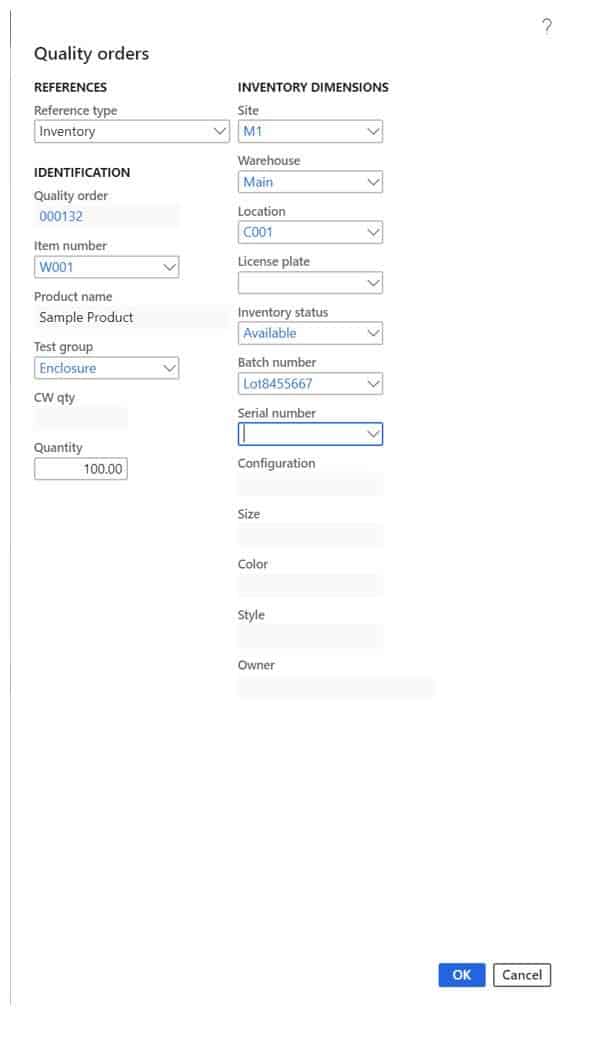Click the Quality order number 000132
The image size is (606, 1046).
tap(61, 216)
